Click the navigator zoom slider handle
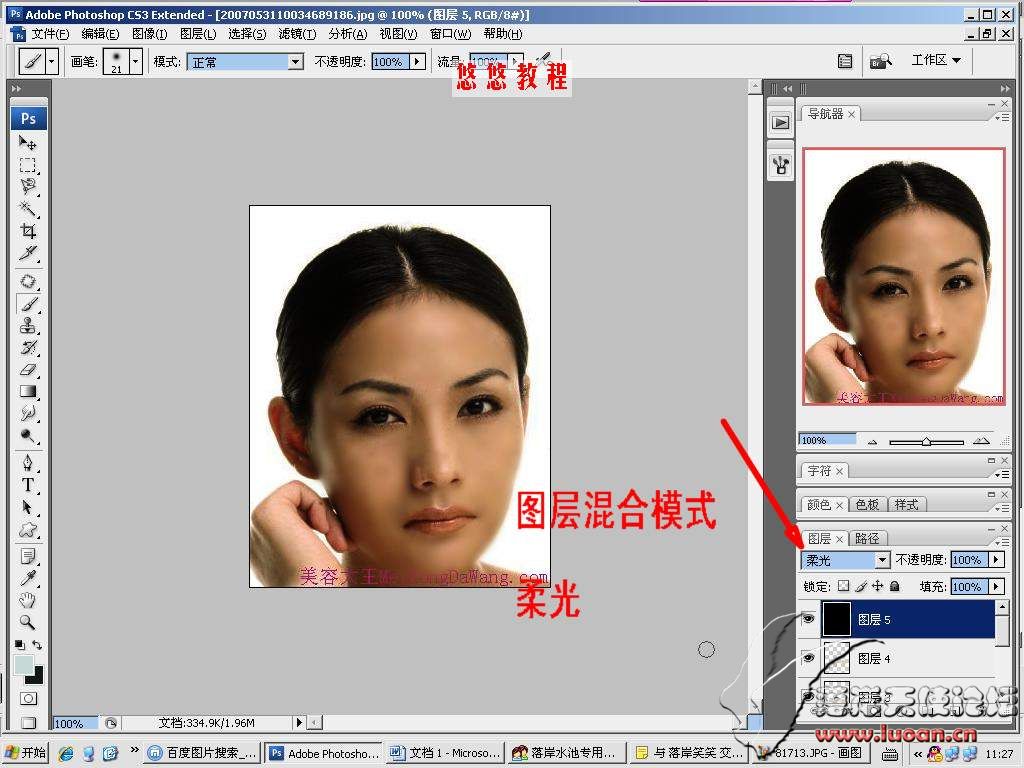 pyautogui.click(x=926, y=442)
